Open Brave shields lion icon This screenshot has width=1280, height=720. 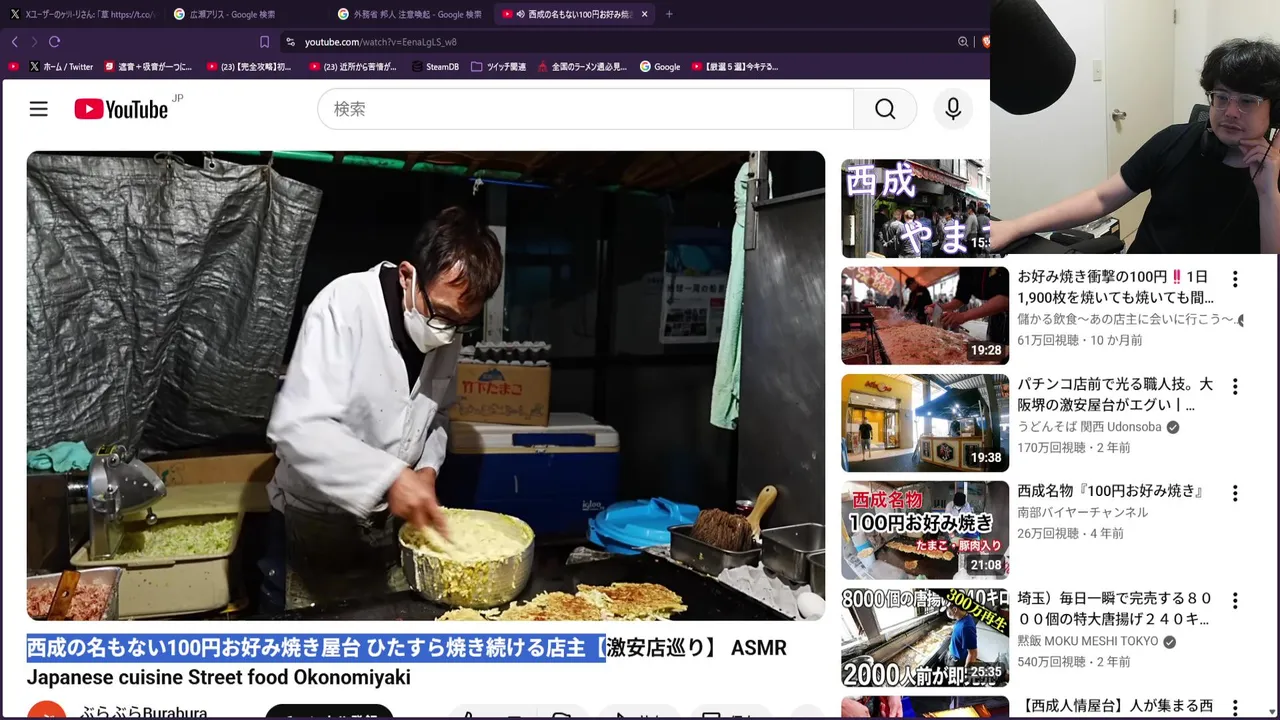pyautogui.click(x=985, y=42)
